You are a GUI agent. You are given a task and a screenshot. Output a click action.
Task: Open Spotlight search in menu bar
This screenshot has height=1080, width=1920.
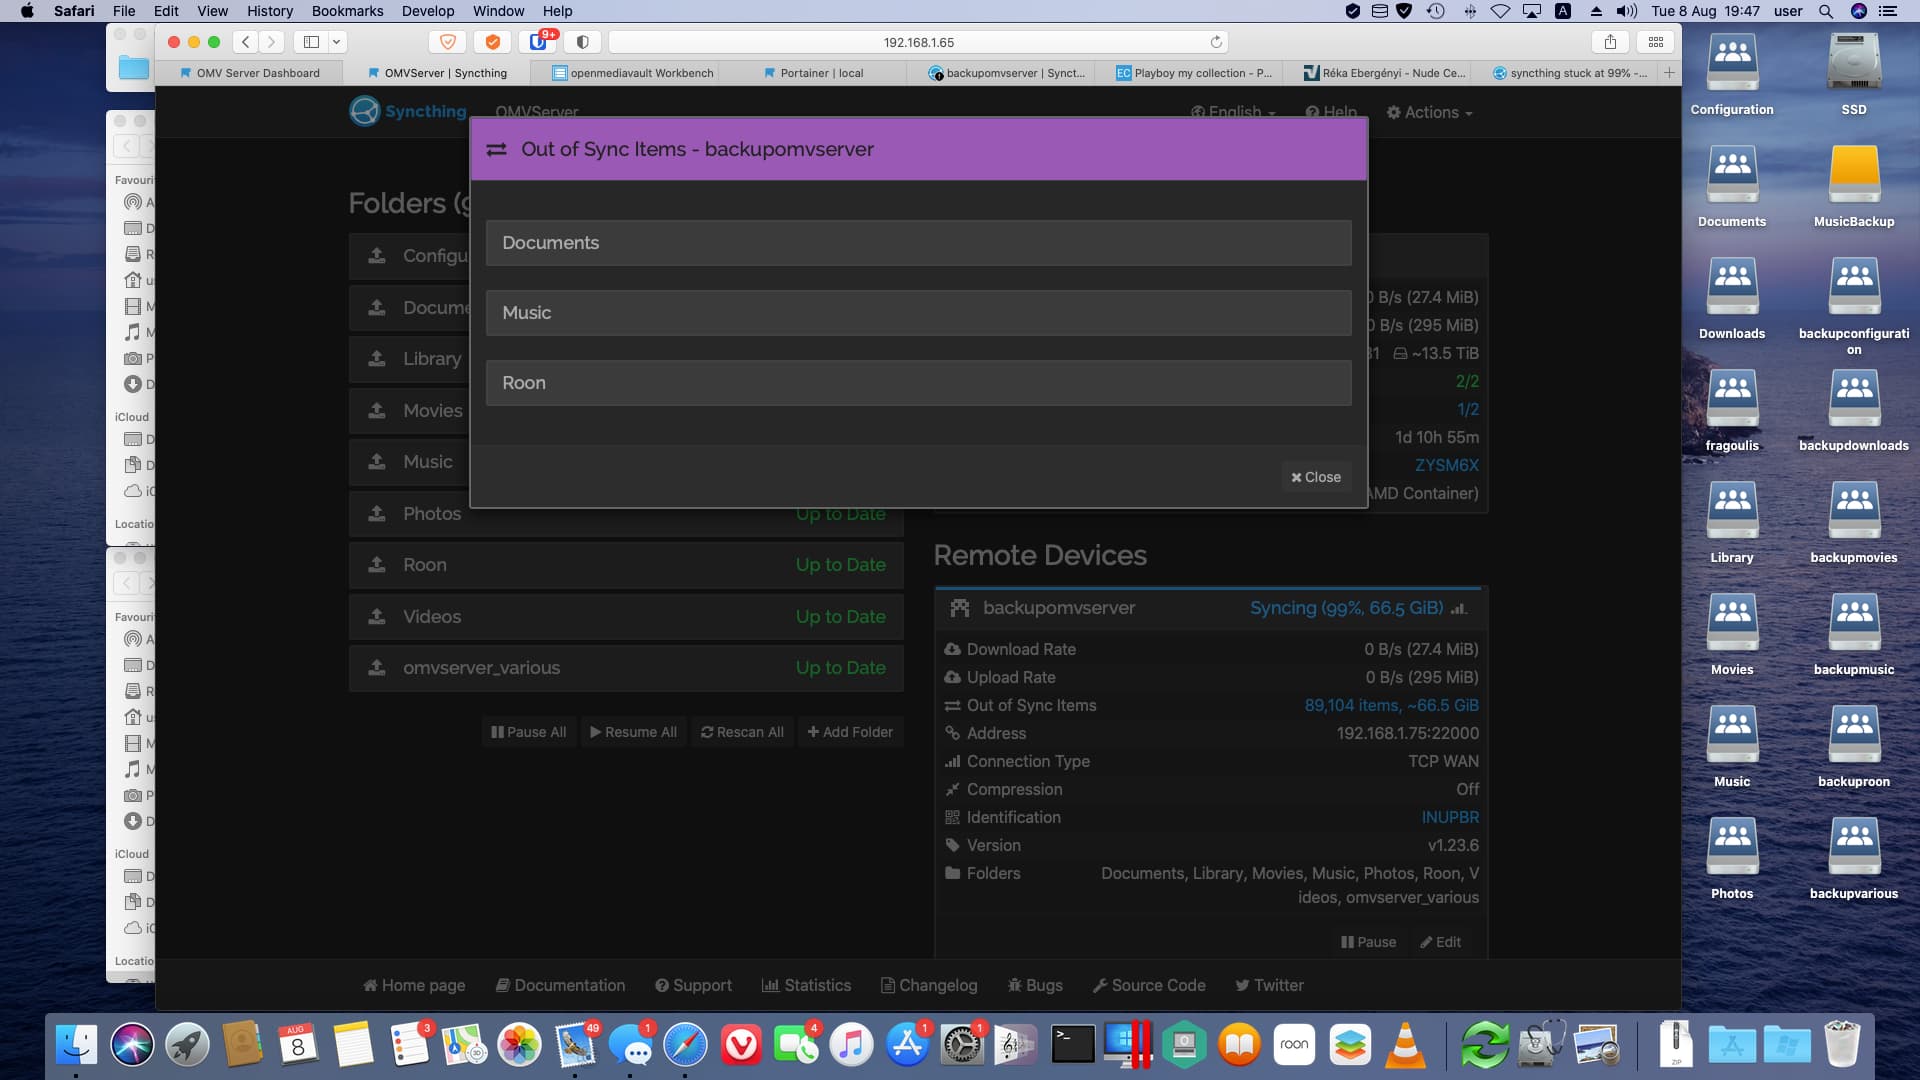(x=1826, y=11)
